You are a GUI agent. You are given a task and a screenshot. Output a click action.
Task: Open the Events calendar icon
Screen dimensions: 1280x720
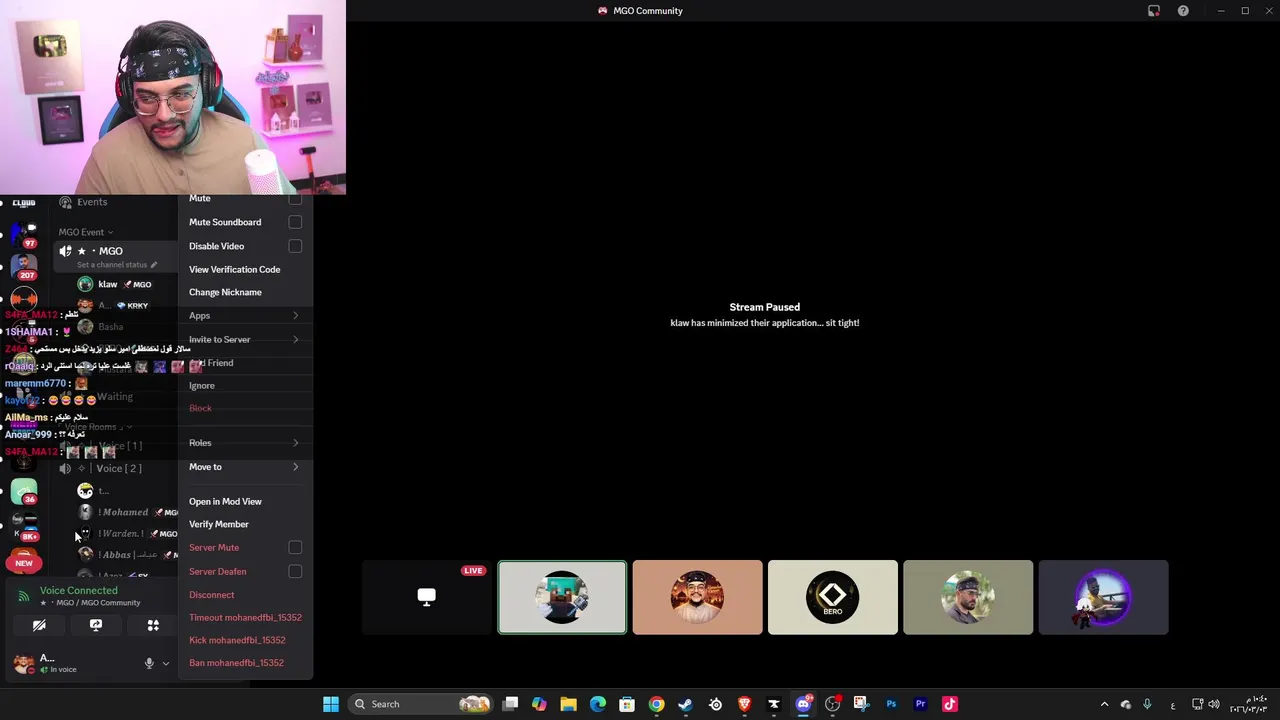click(66, 202)
